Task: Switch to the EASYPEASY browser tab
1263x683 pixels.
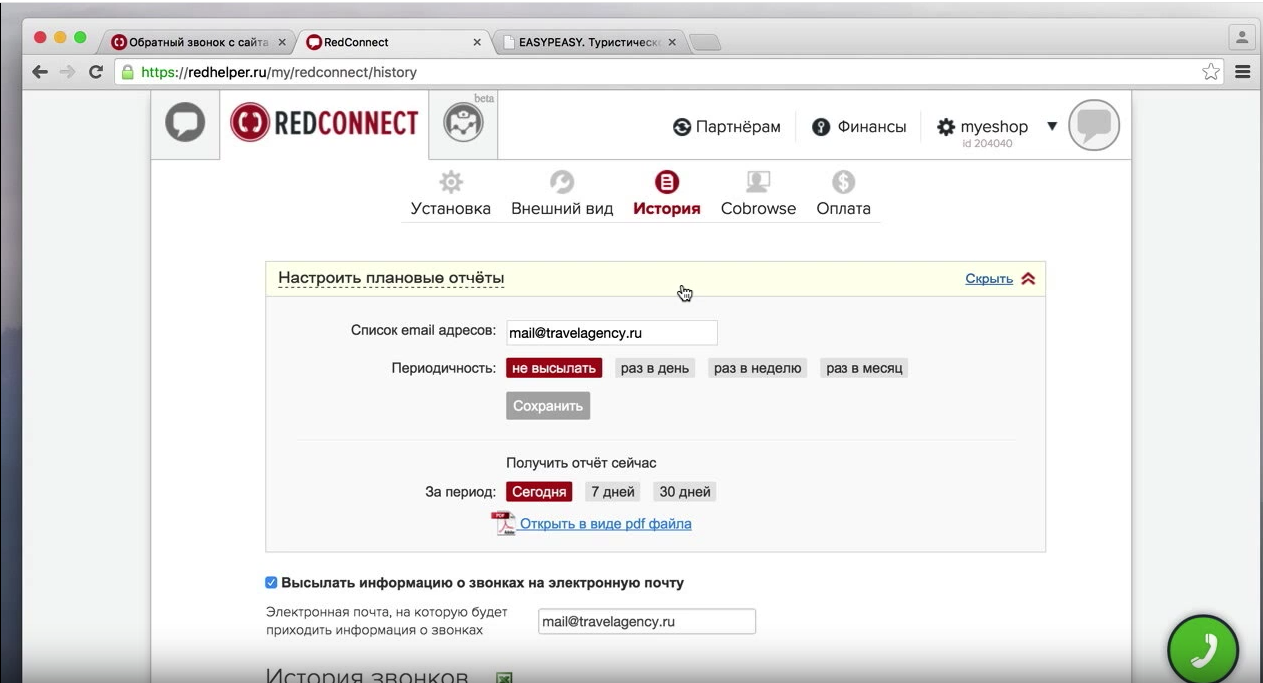Action: (590, 42)
